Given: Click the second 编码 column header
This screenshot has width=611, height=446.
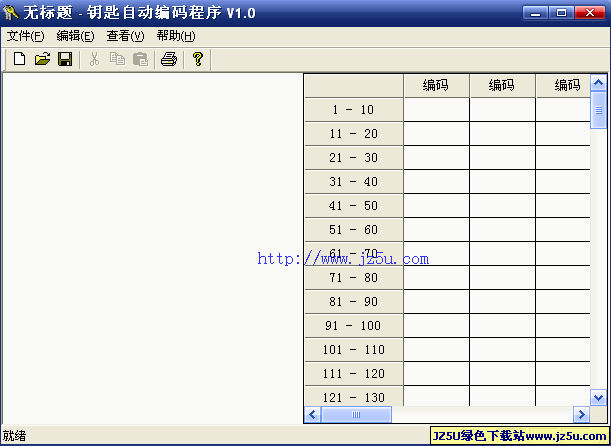Looking at the screenshot, I should (502, 85).
